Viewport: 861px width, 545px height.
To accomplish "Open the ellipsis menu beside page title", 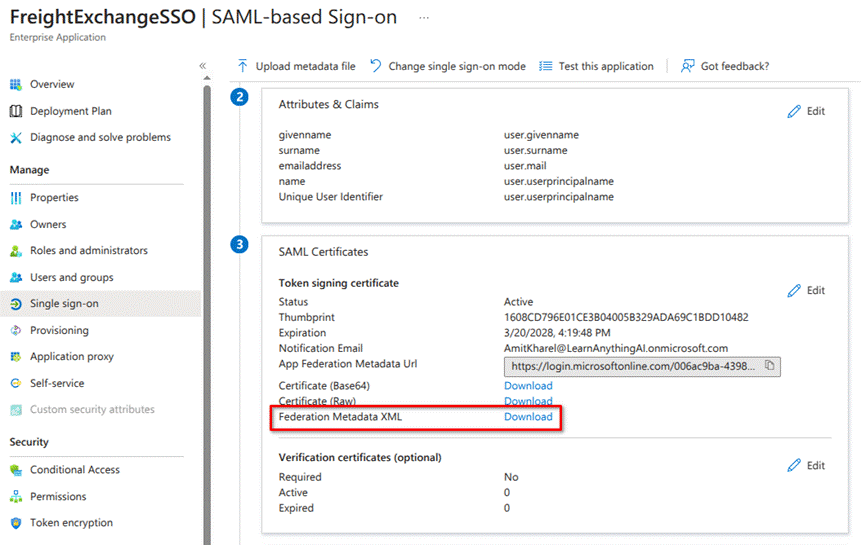I will (x=424, y=18).
